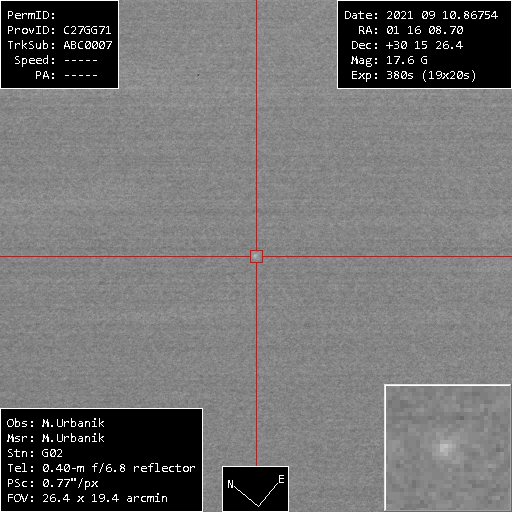Click the bright object in the inset
The image size is (512, 512).
point(444,447)
